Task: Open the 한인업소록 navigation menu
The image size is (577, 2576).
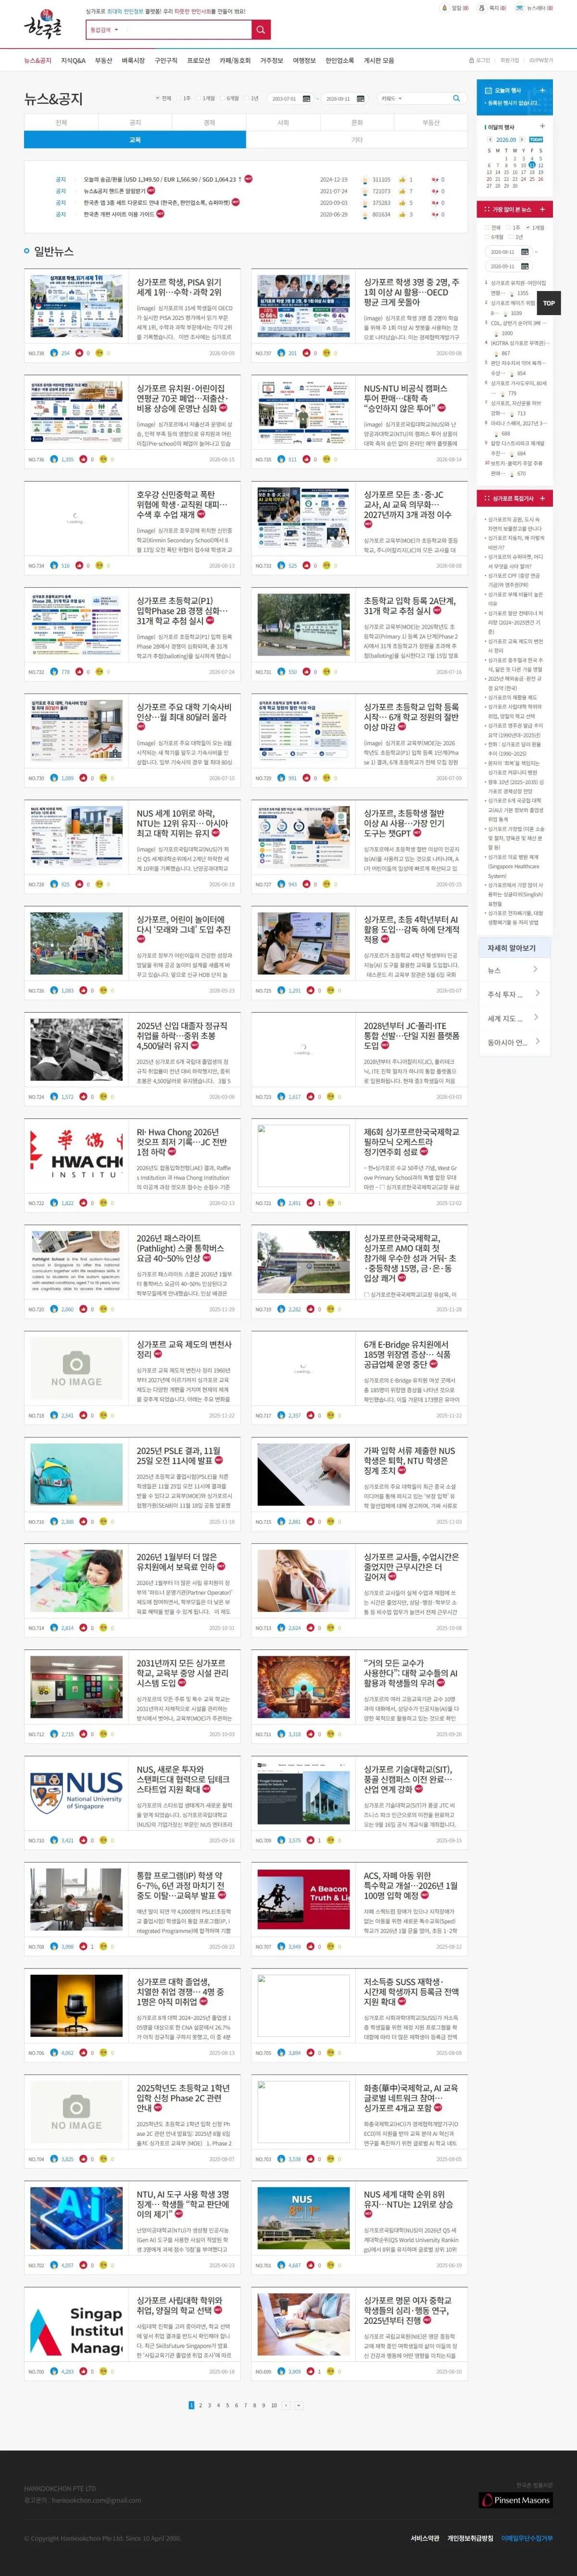Action: pos(340,60)
